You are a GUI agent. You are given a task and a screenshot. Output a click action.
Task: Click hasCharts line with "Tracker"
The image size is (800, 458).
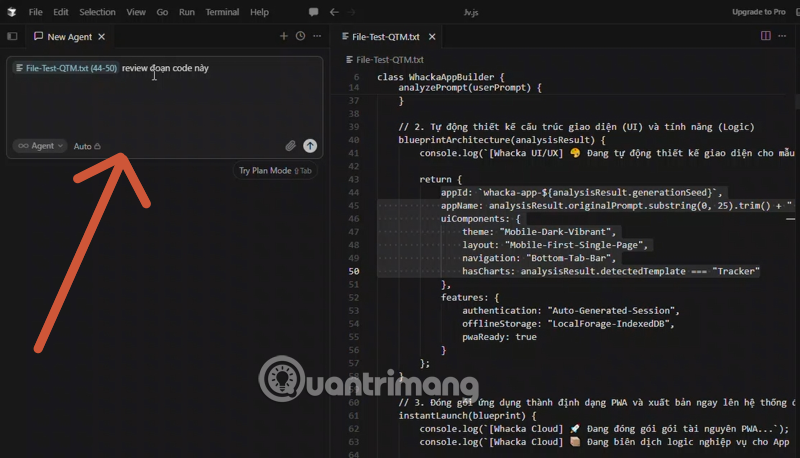click(611, 271)
